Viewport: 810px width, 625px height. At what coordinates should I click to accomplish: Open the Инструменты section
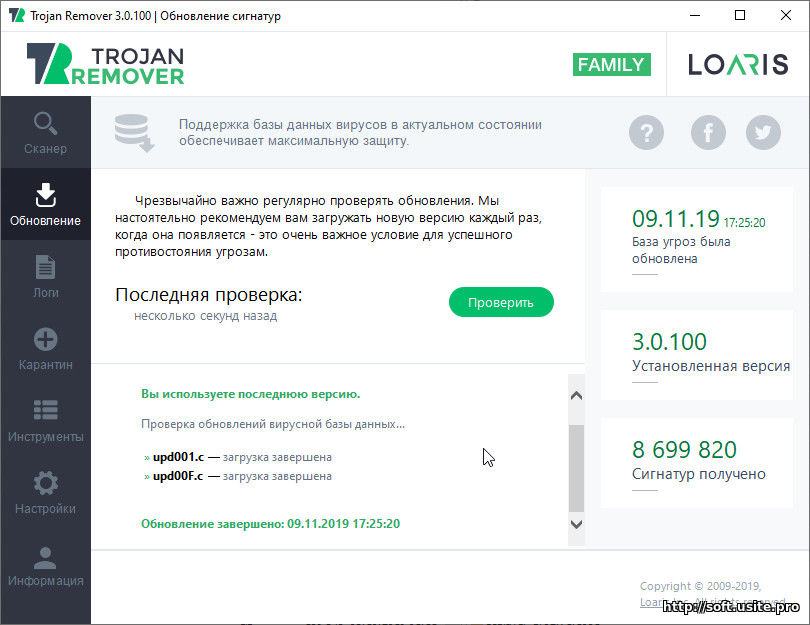tap(45, 421)
